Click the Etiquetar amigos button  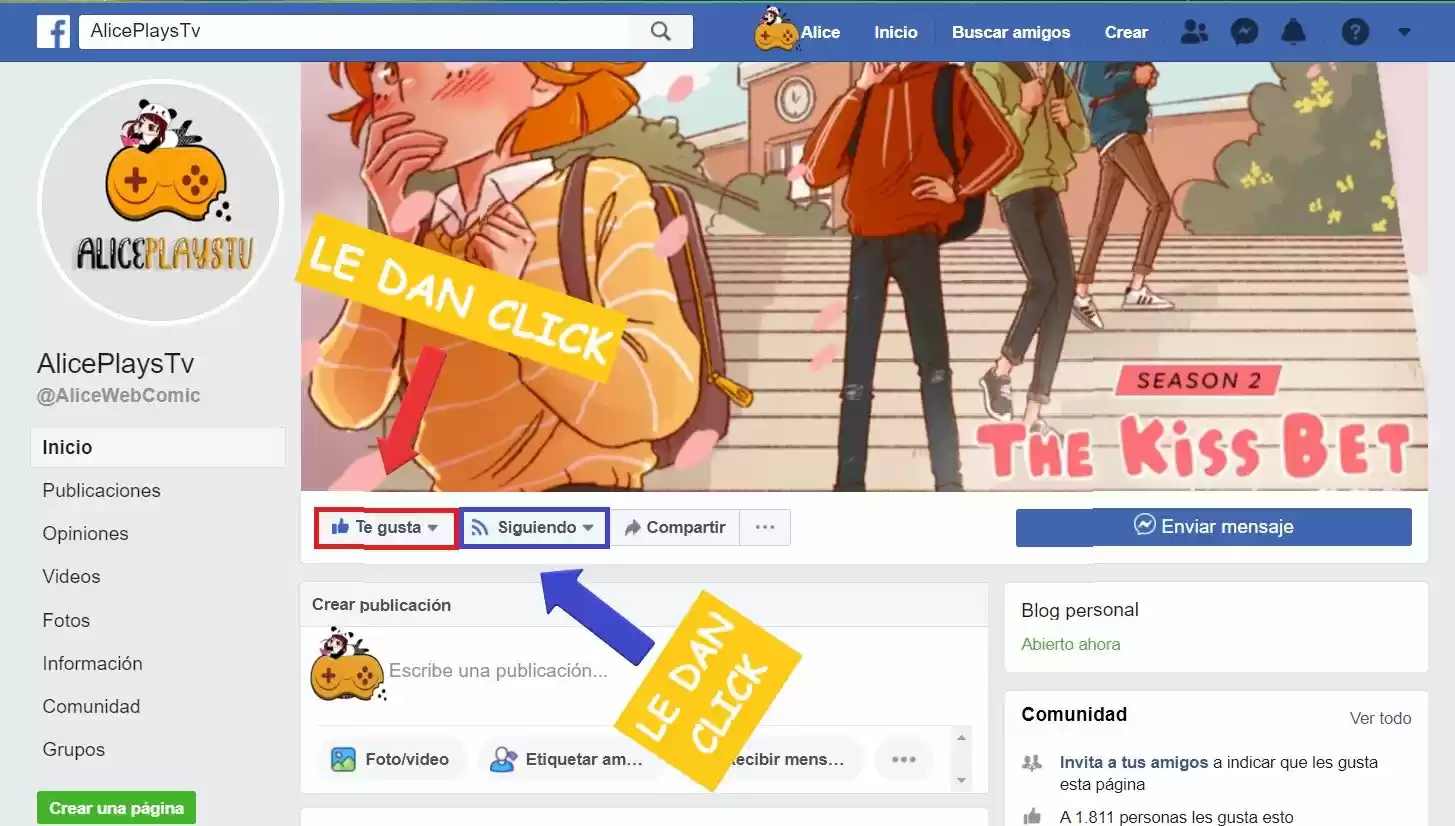[571, 759]
